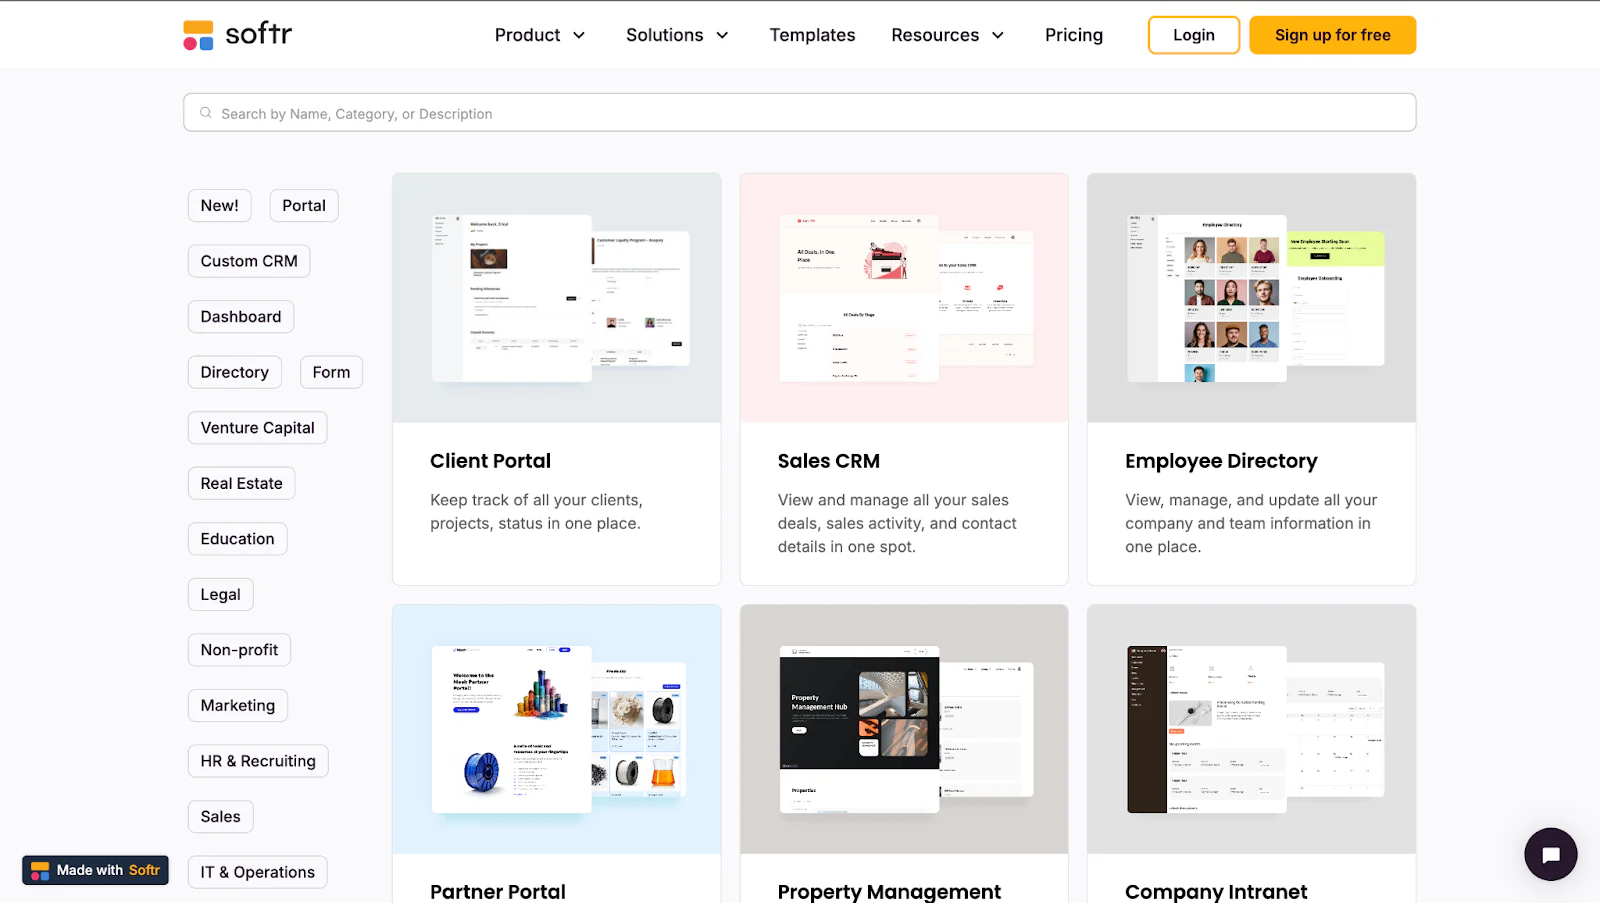Open the Employee Directory template thumbnail
Viewport: 1600px width, 903px height.
point(1251,298)
